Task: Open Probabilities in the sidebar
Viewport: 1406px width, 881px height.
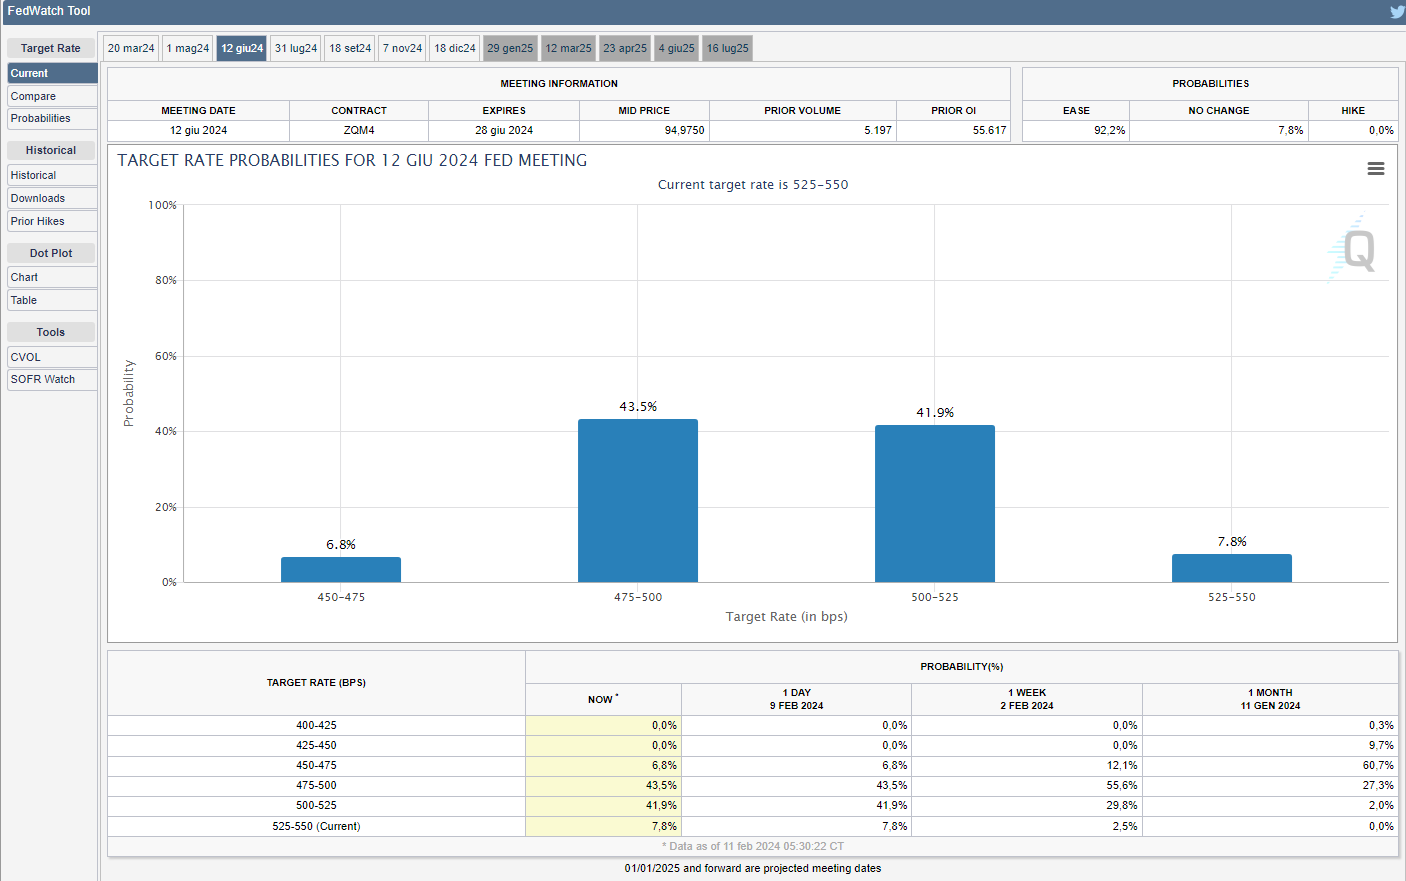Action: click(x=52, y=118)
